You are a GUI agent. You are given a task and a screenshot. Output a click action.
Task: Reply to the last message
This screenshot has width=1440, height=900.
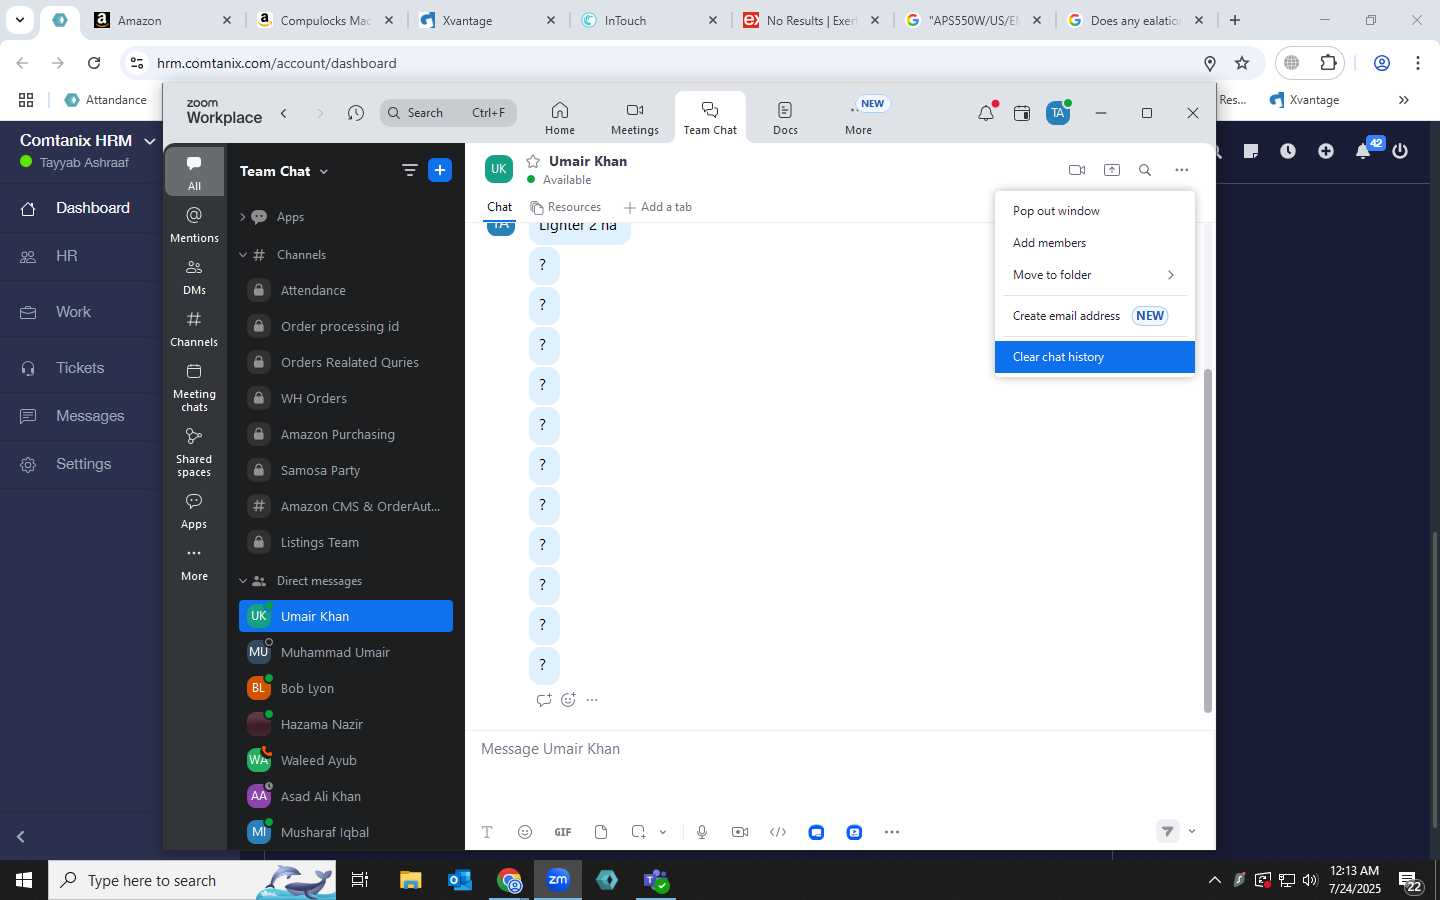click(x=543, y=700)
